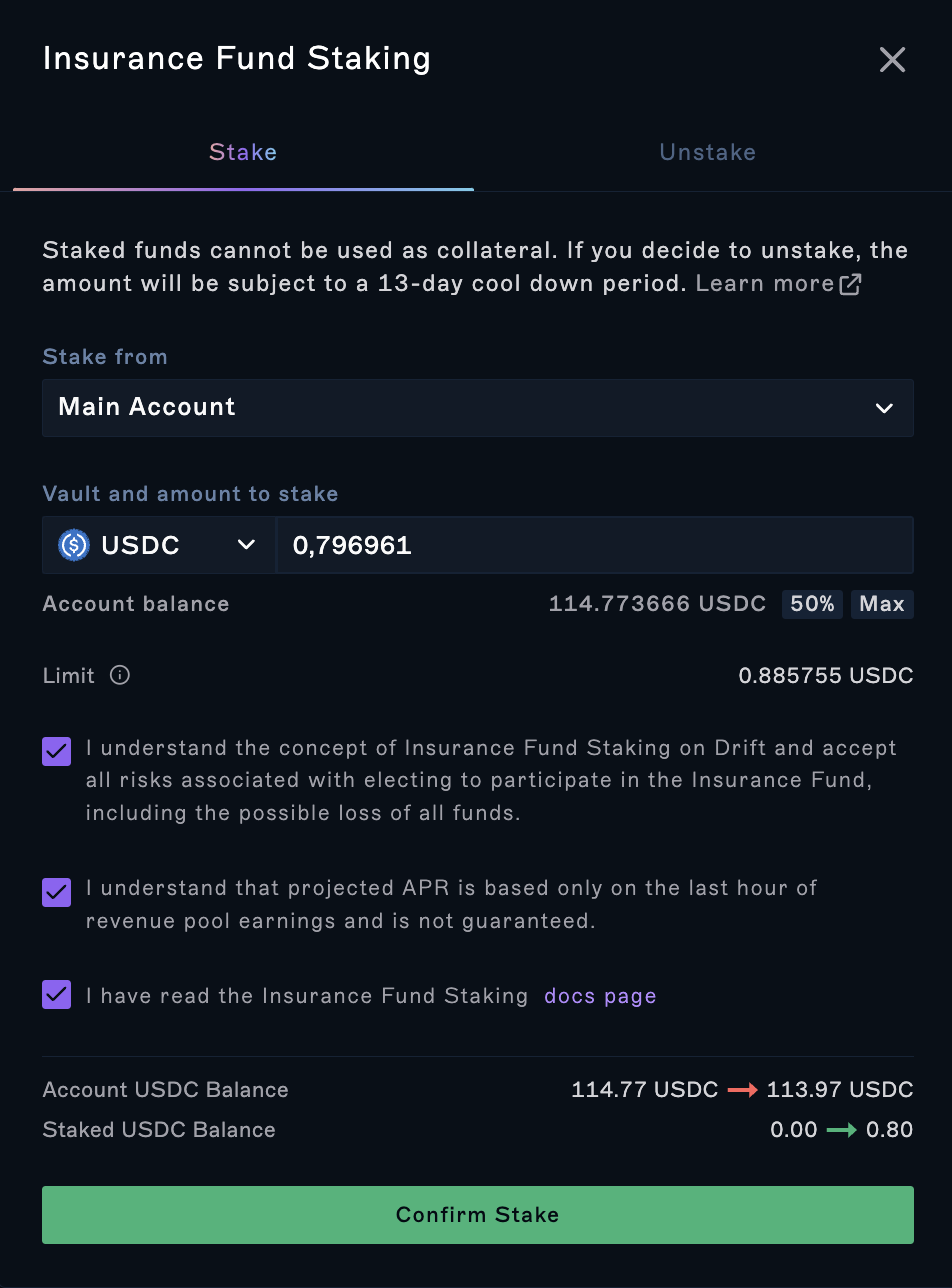
Task: Open the Learn more link
Action: pyautogui.click(x=765, y=283)
